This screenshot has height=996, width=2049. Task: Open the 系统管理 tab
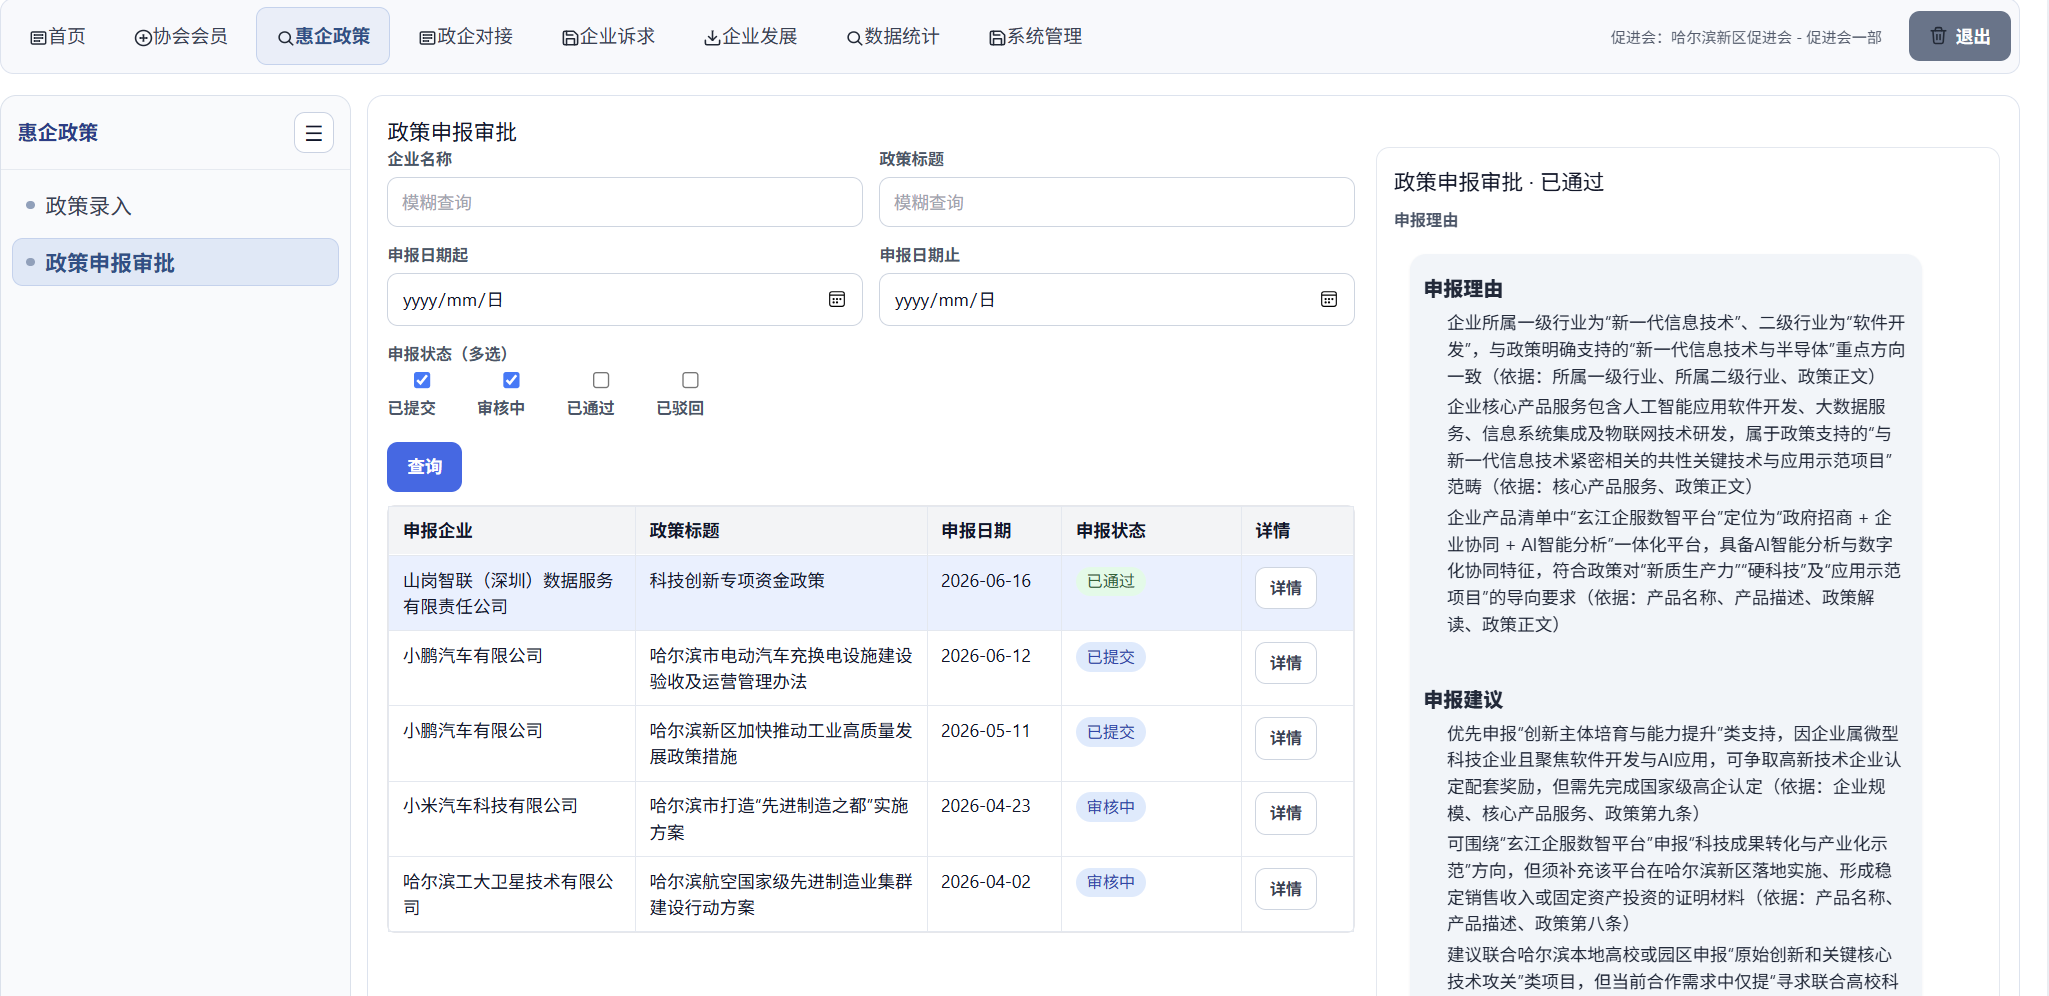(1035, 37)
